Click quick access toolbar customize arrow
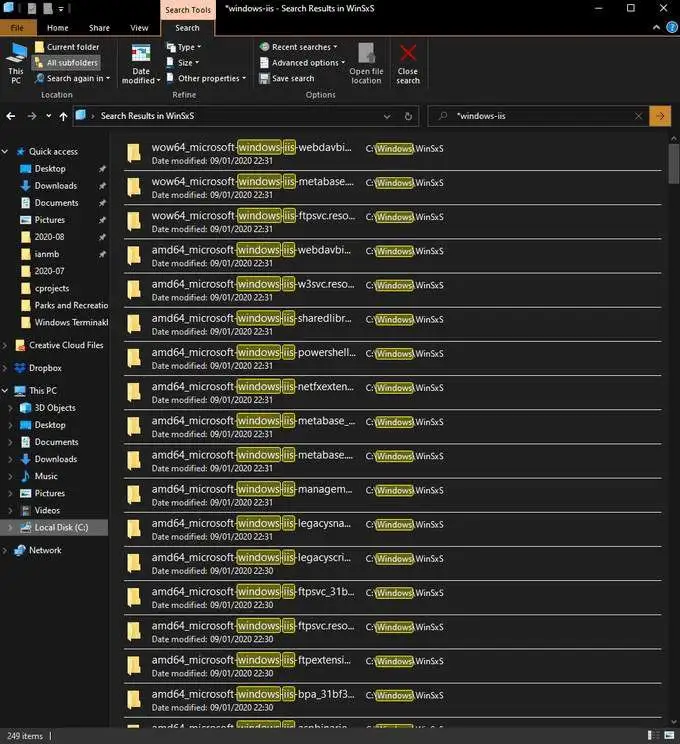Viewport: 680px width, 744px height. (61, 9)
